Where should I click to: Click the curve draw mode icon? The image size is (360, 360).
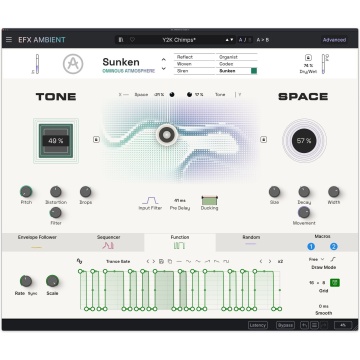(333, 259)
